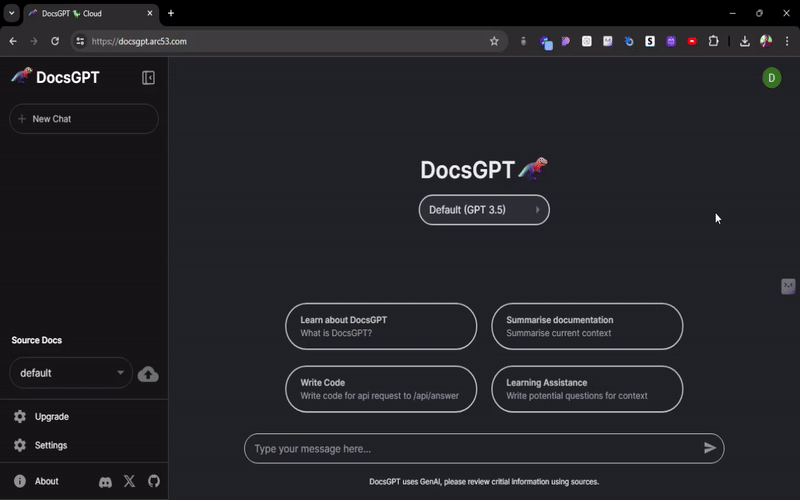Bookmark this page with the star icon

point(494,41)
